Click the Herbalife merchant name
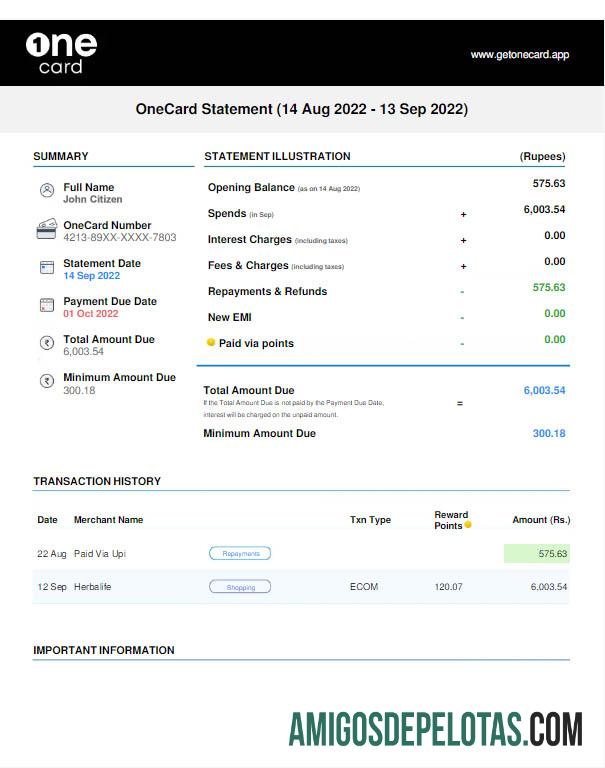This screenshot has width=605, height=768. tap(92, 587)
